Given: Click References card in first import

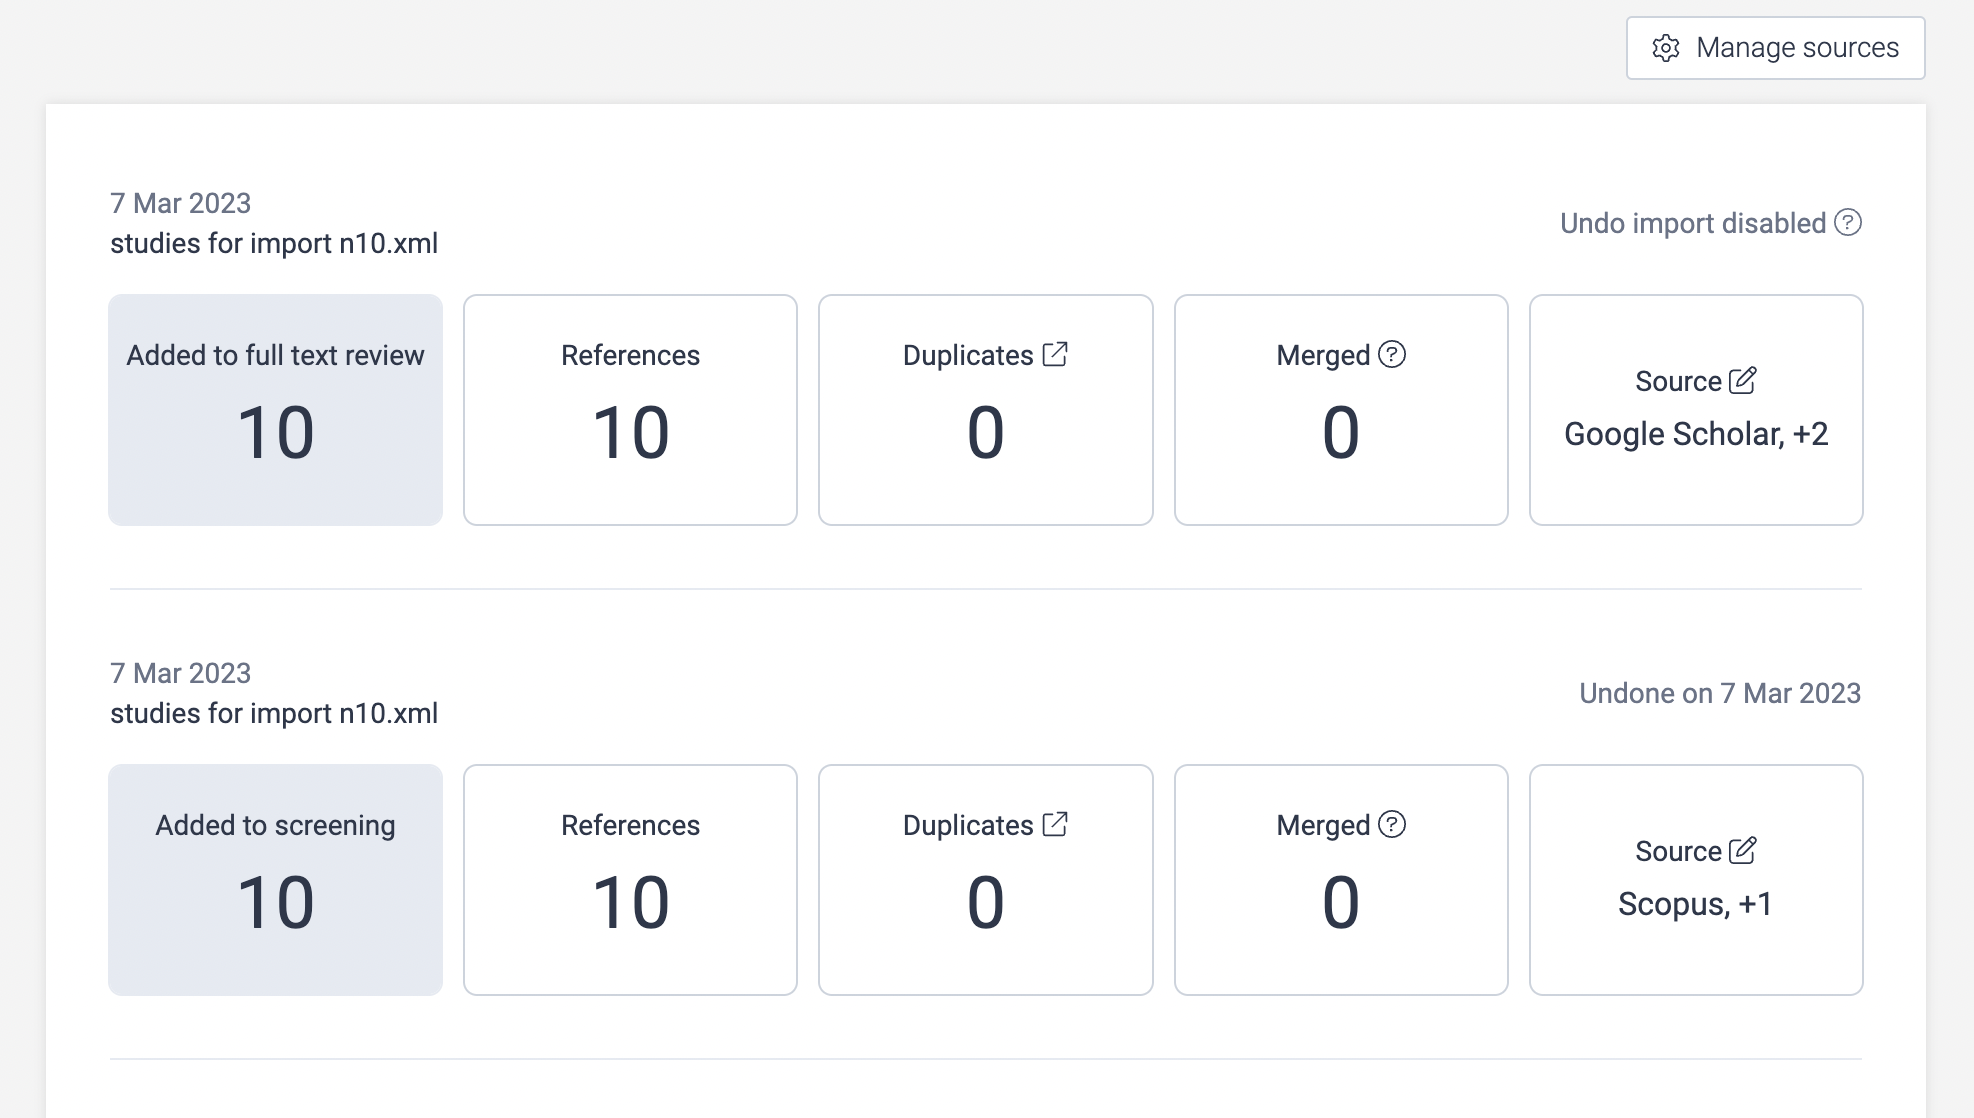Looking at the screenshot, I should pos(630,410).
